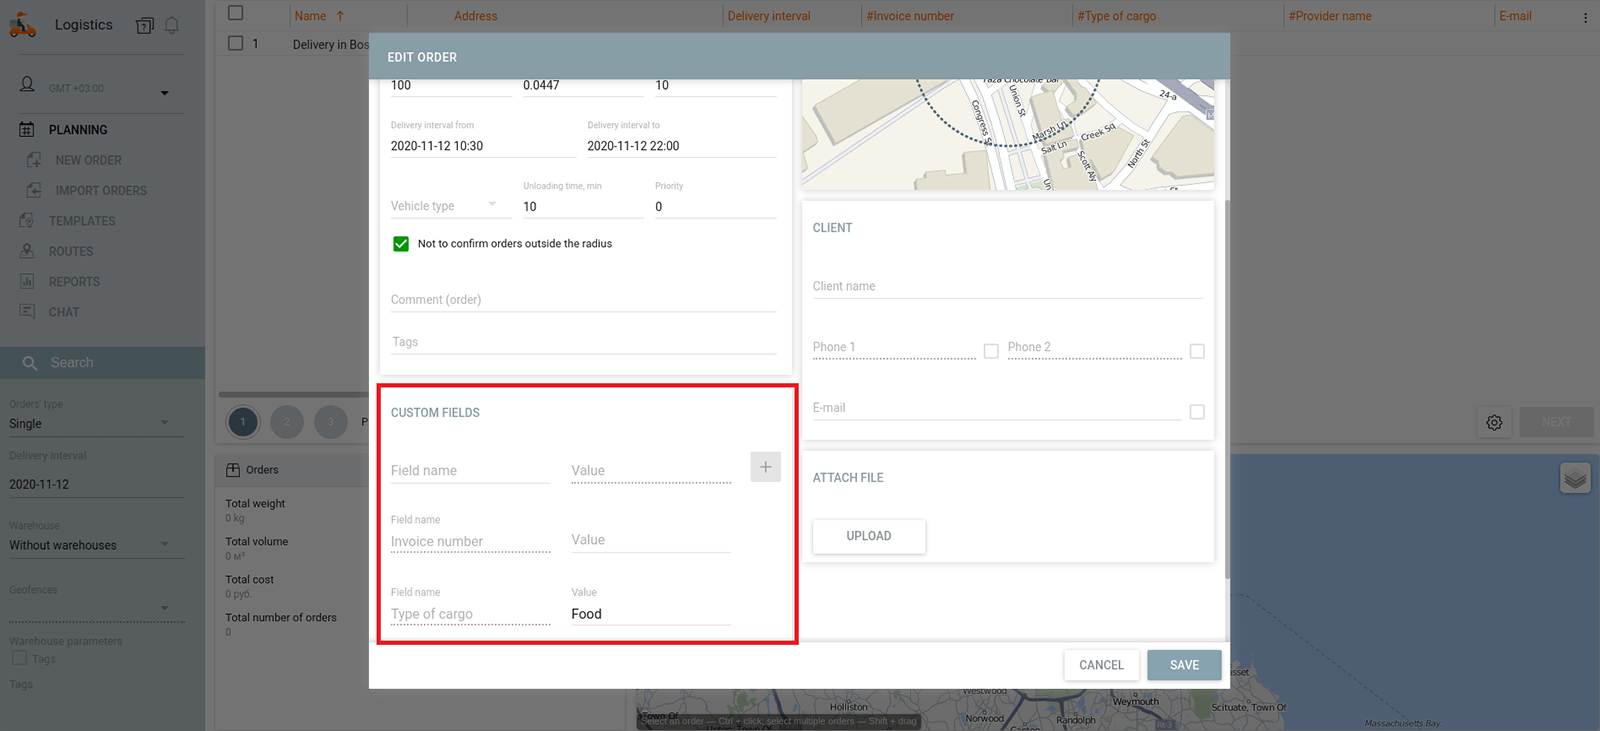Screen dimensions: 1600x731
Task: Click the plus icon to add custom field
Action: 765,467
